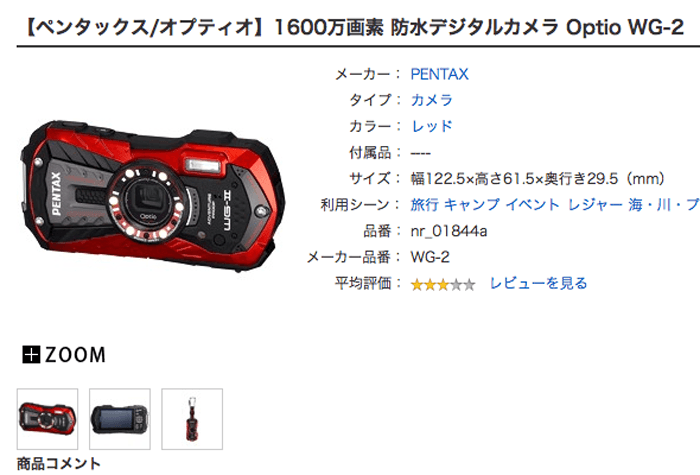Click the レッド color link
700x475 pixels.
(x=432, y=126)
